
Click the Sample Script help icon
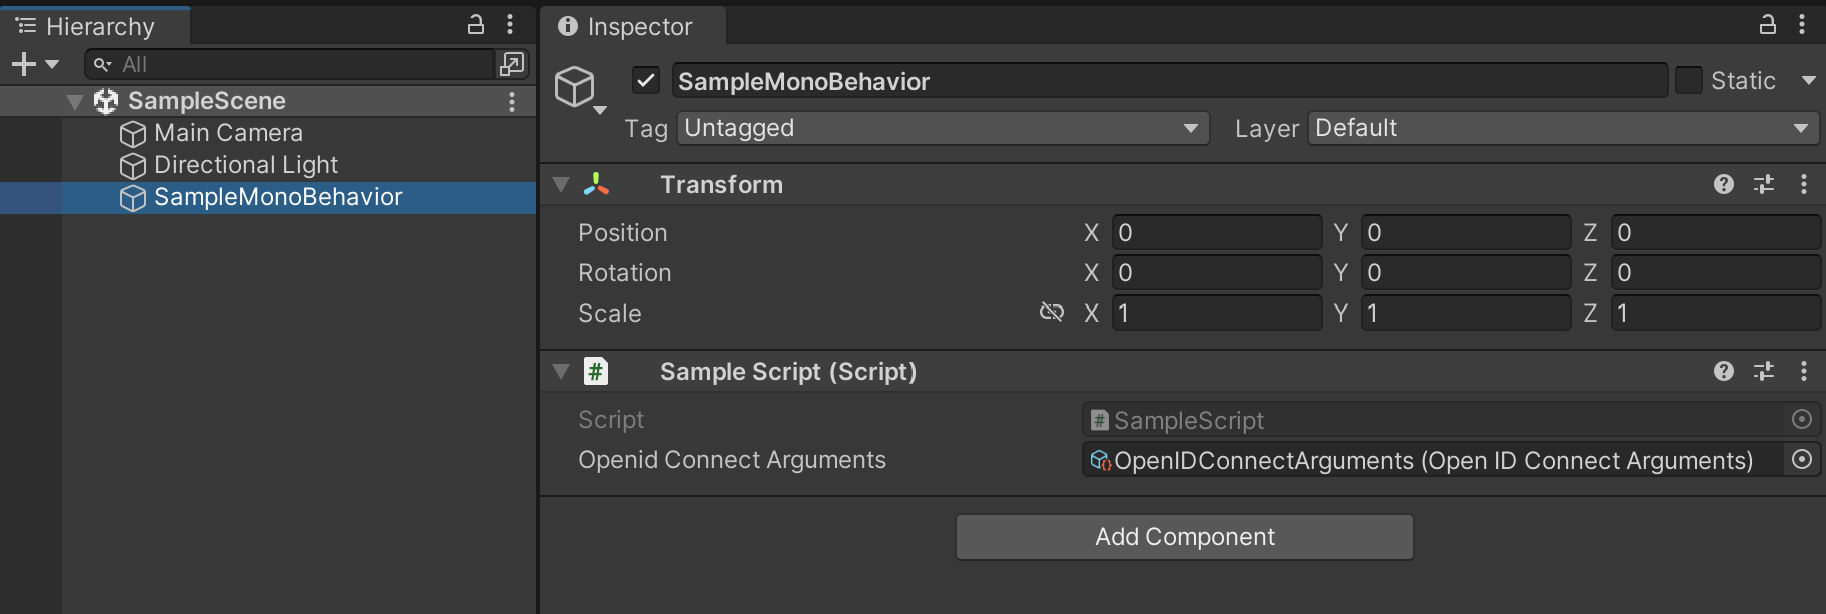[1723, 371]
